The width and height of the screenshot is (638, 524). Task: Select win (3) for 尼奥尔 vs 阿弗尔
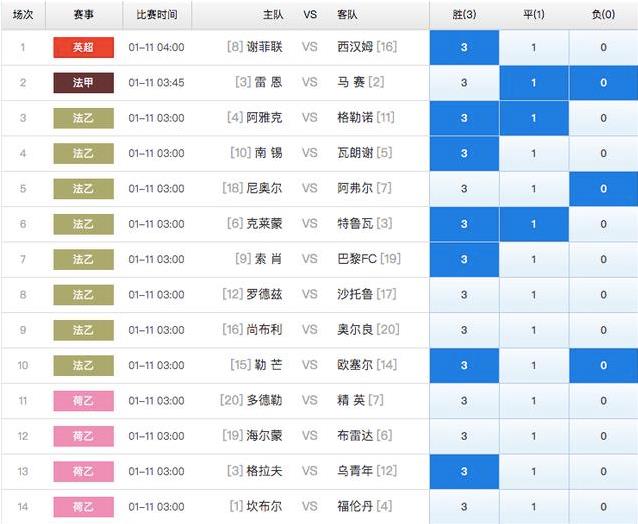coord(464,189)
